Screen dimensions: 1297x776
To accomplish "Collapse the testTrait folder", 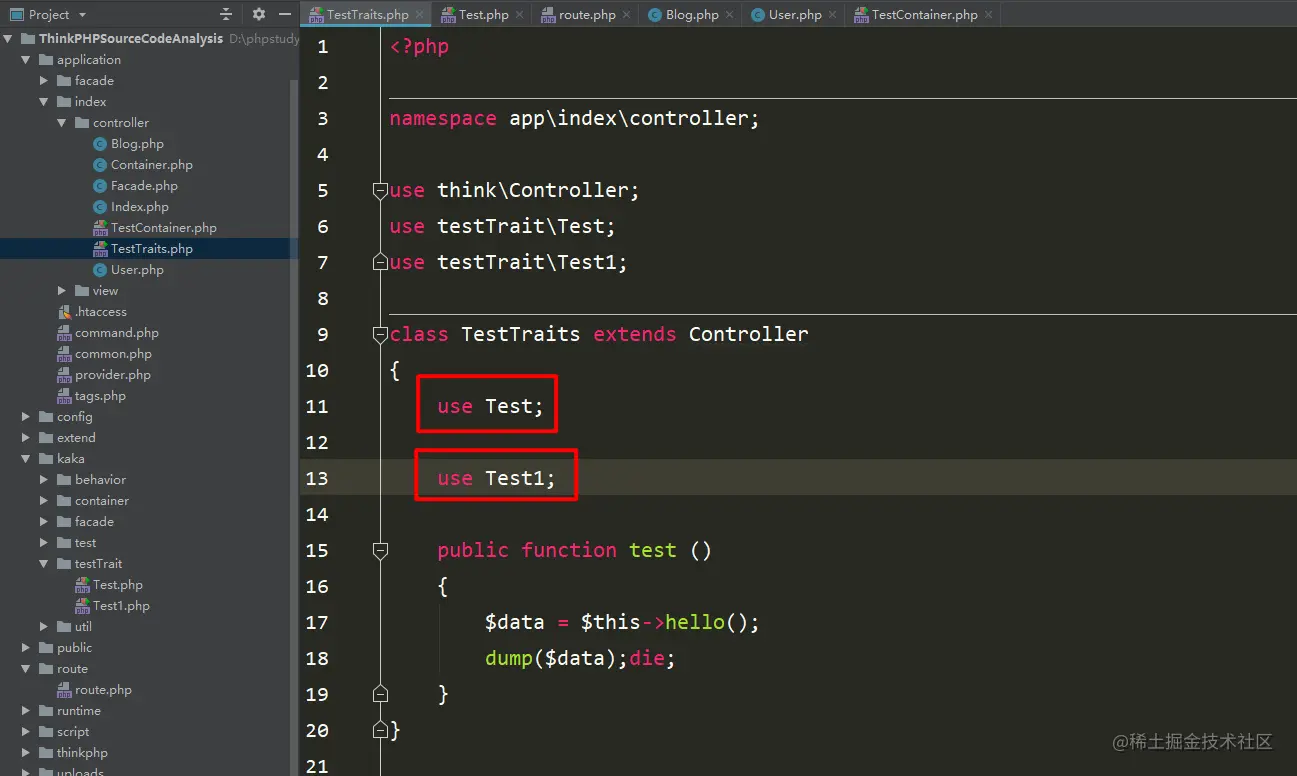I will point(44,564).
